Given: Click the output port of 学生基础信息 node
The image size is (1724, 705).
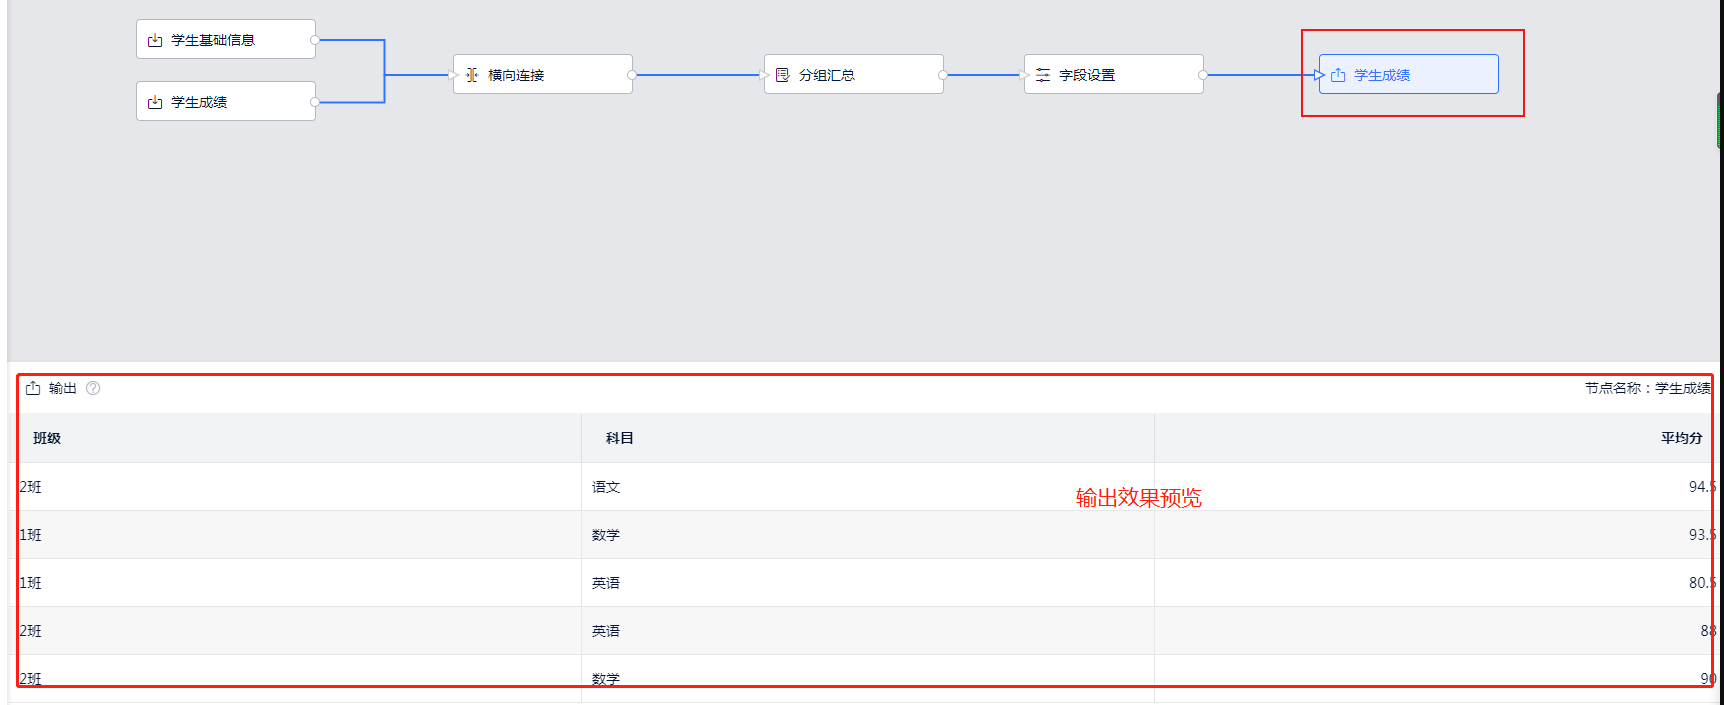Looking at the screenshot, I should click(315, 40).
